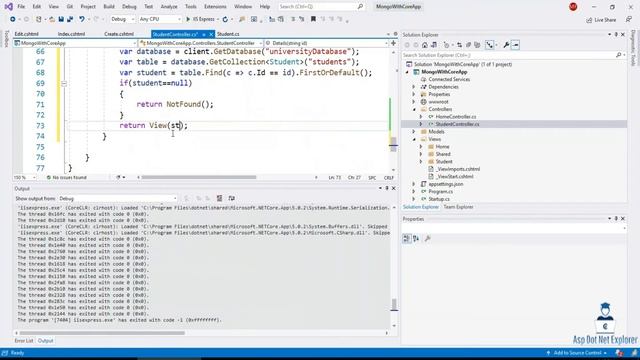
Task: Switch to Edit.cshtml tab
Action: (27, 34)
